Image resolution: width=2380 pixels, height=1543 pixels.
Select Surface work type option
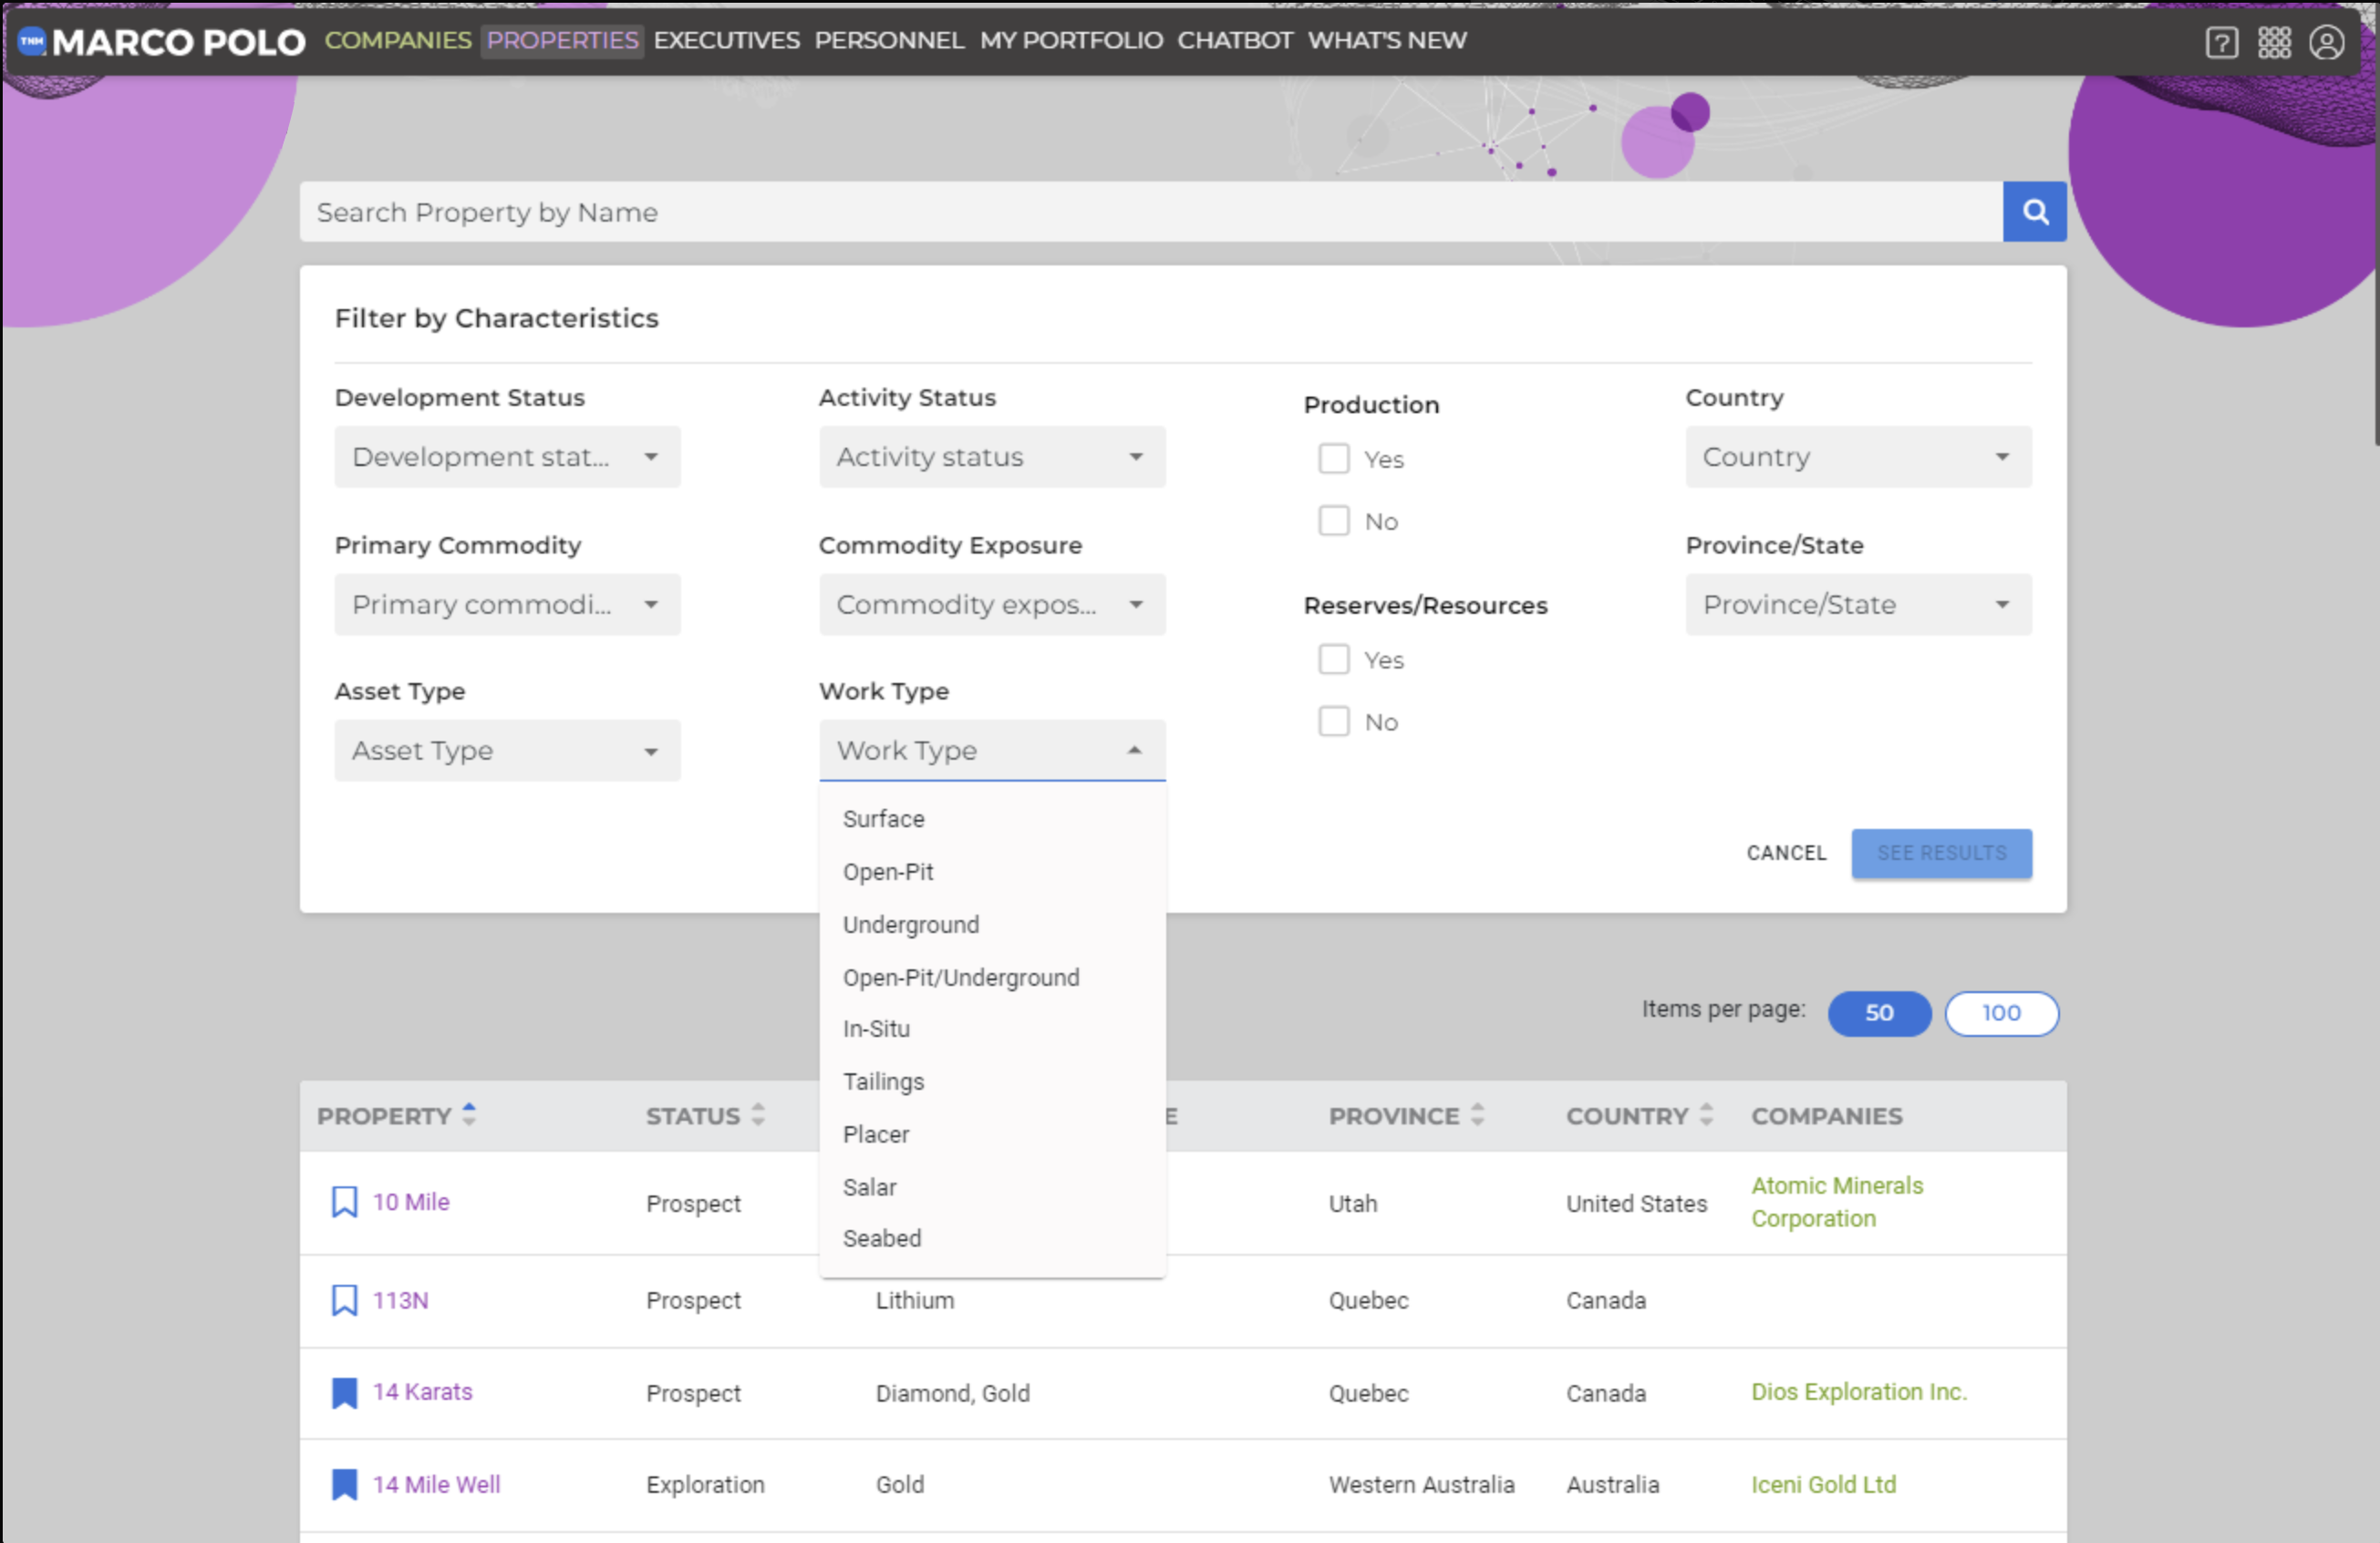click(992, 819)
